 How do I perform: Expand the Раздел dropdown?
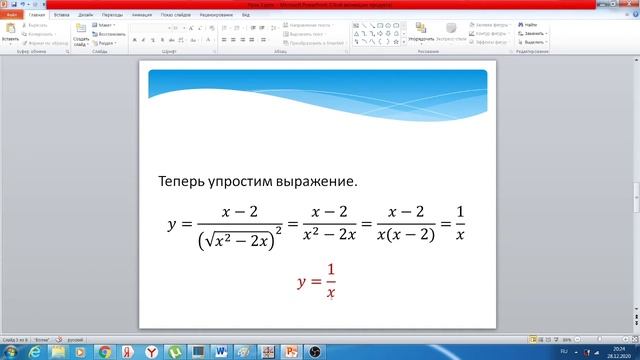104,43
